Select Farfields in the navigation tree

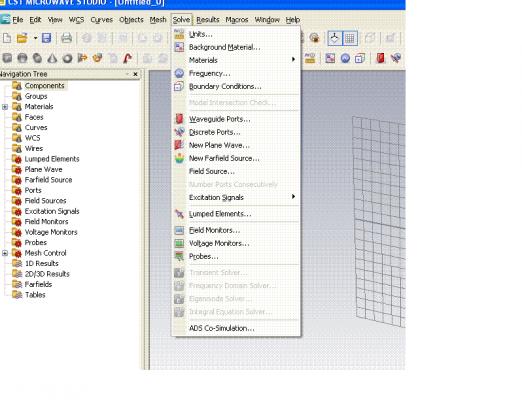(x=38, y=284)
